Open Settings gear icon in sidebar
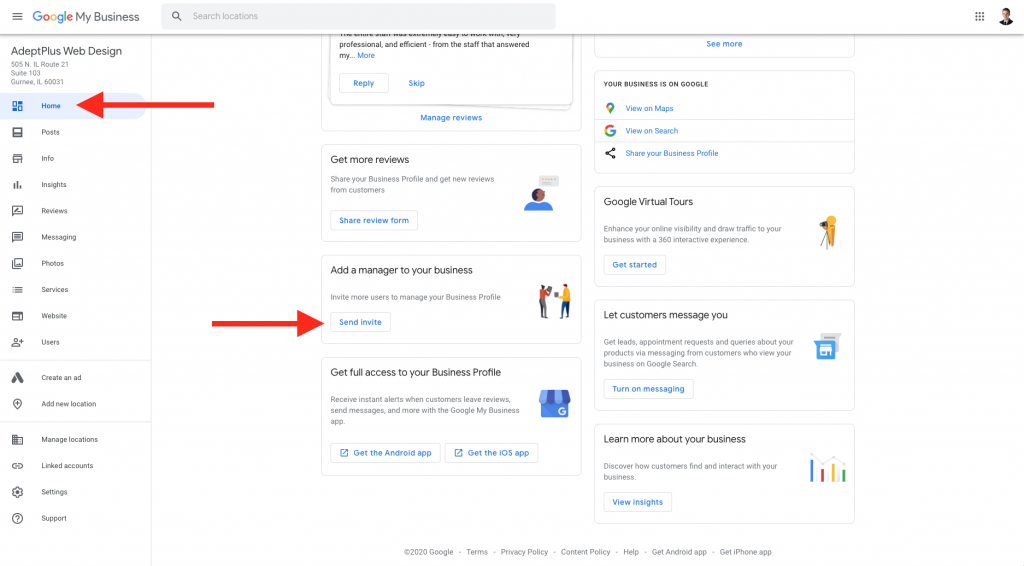Image resolution: width=1024 pixels, height=566 pixels. tap(17, 492)
